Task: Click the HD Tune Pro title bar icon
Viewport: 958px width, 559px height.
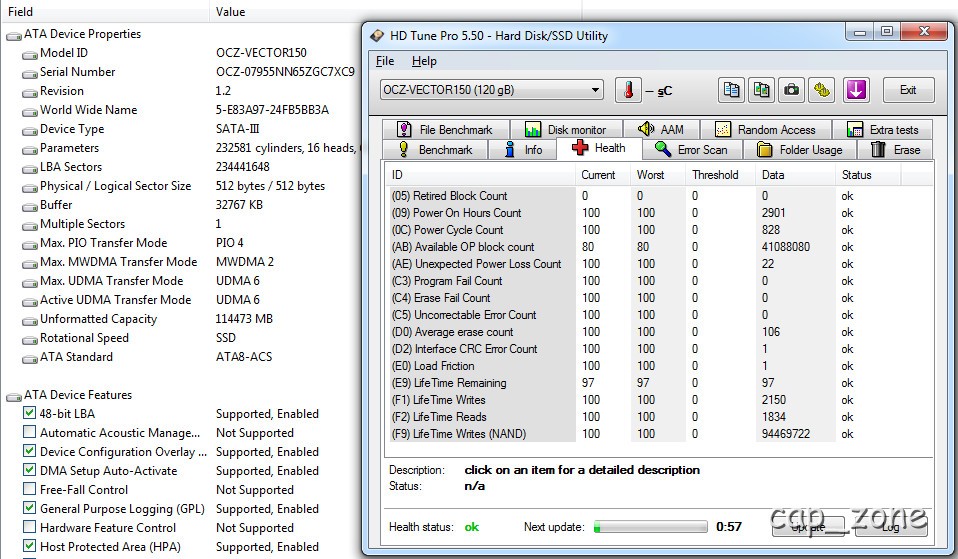Action: tap(377, 36)
